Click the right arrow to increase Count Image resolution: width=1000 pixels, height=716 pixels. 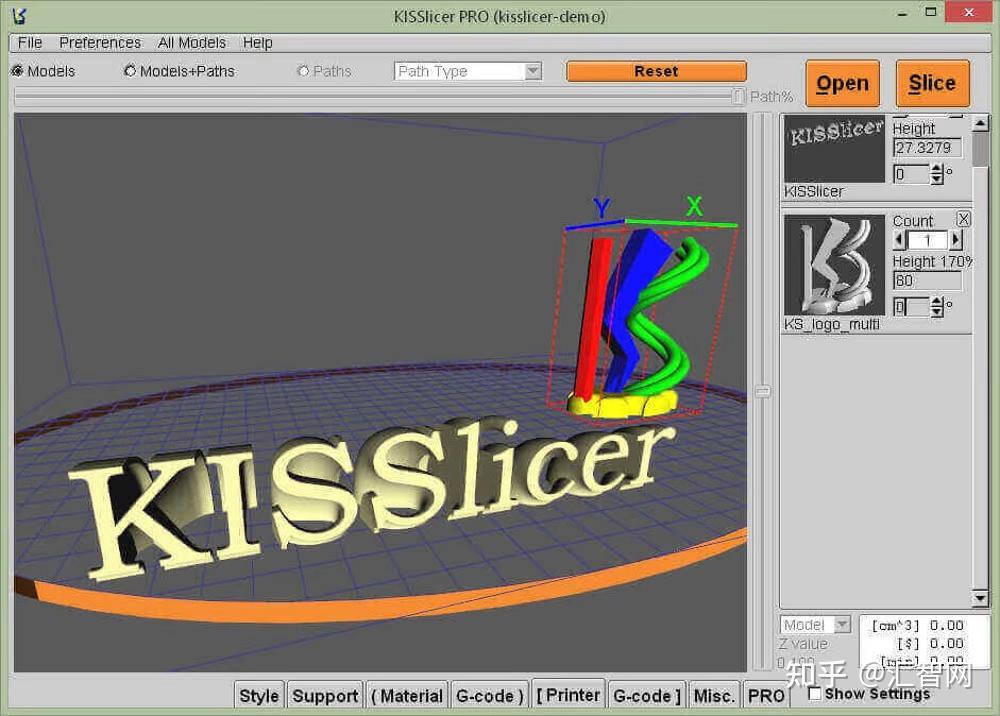pyautogui.click(x=956, y=238)
